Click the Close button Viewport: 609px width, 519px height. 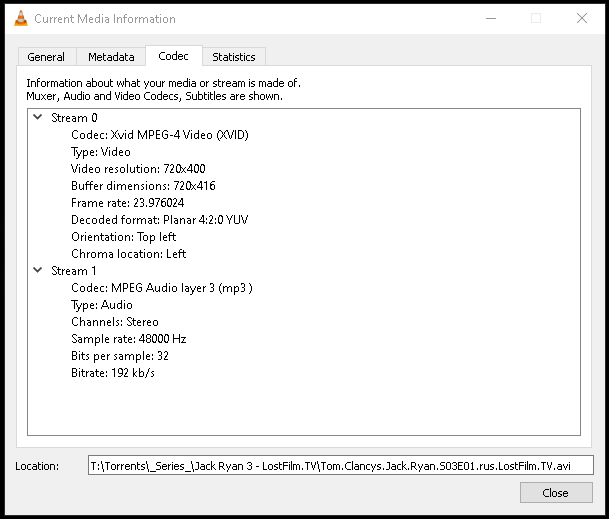click(x=556, y=493)
